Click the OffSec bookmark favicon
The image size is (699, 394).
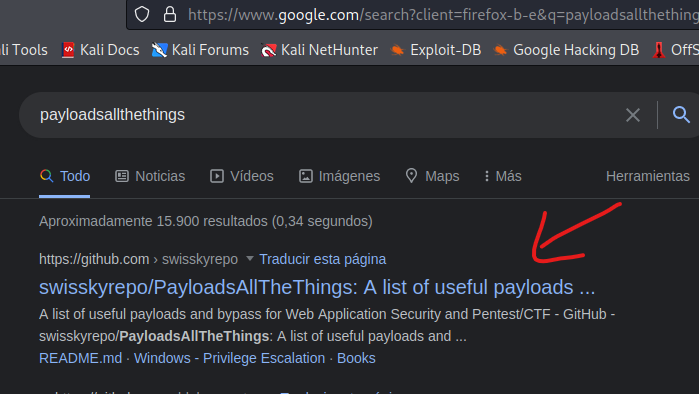(x=658, y=50)
